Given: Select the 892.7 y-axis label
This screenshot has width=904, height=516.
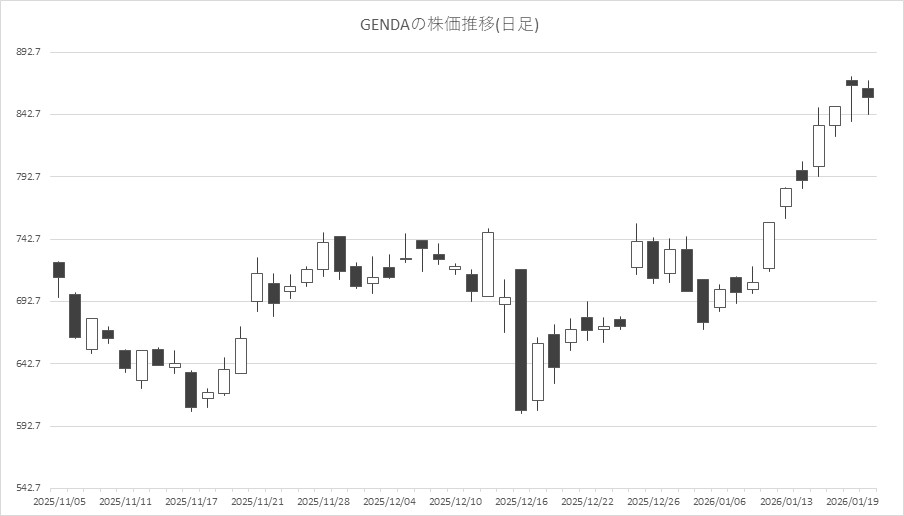Looking at the screenshot, I should tap(27, 52).
